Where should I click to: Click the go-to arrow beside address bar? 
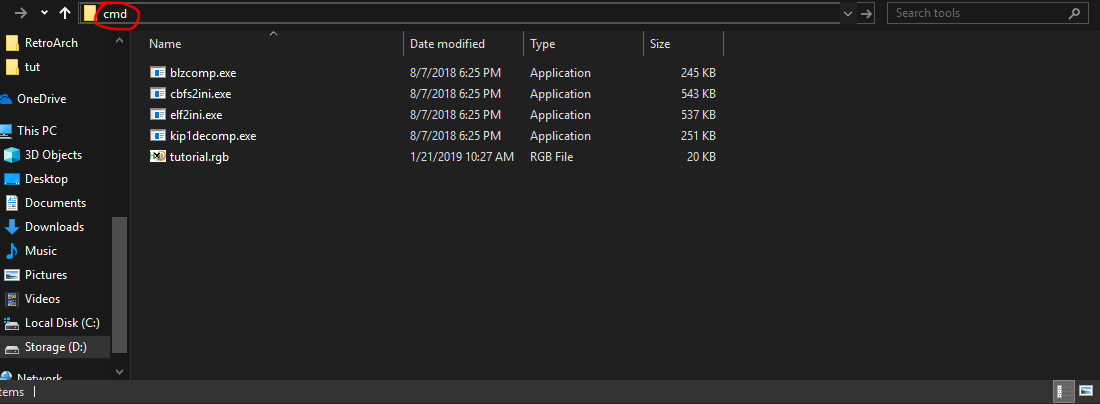click(x=866, y=13)
